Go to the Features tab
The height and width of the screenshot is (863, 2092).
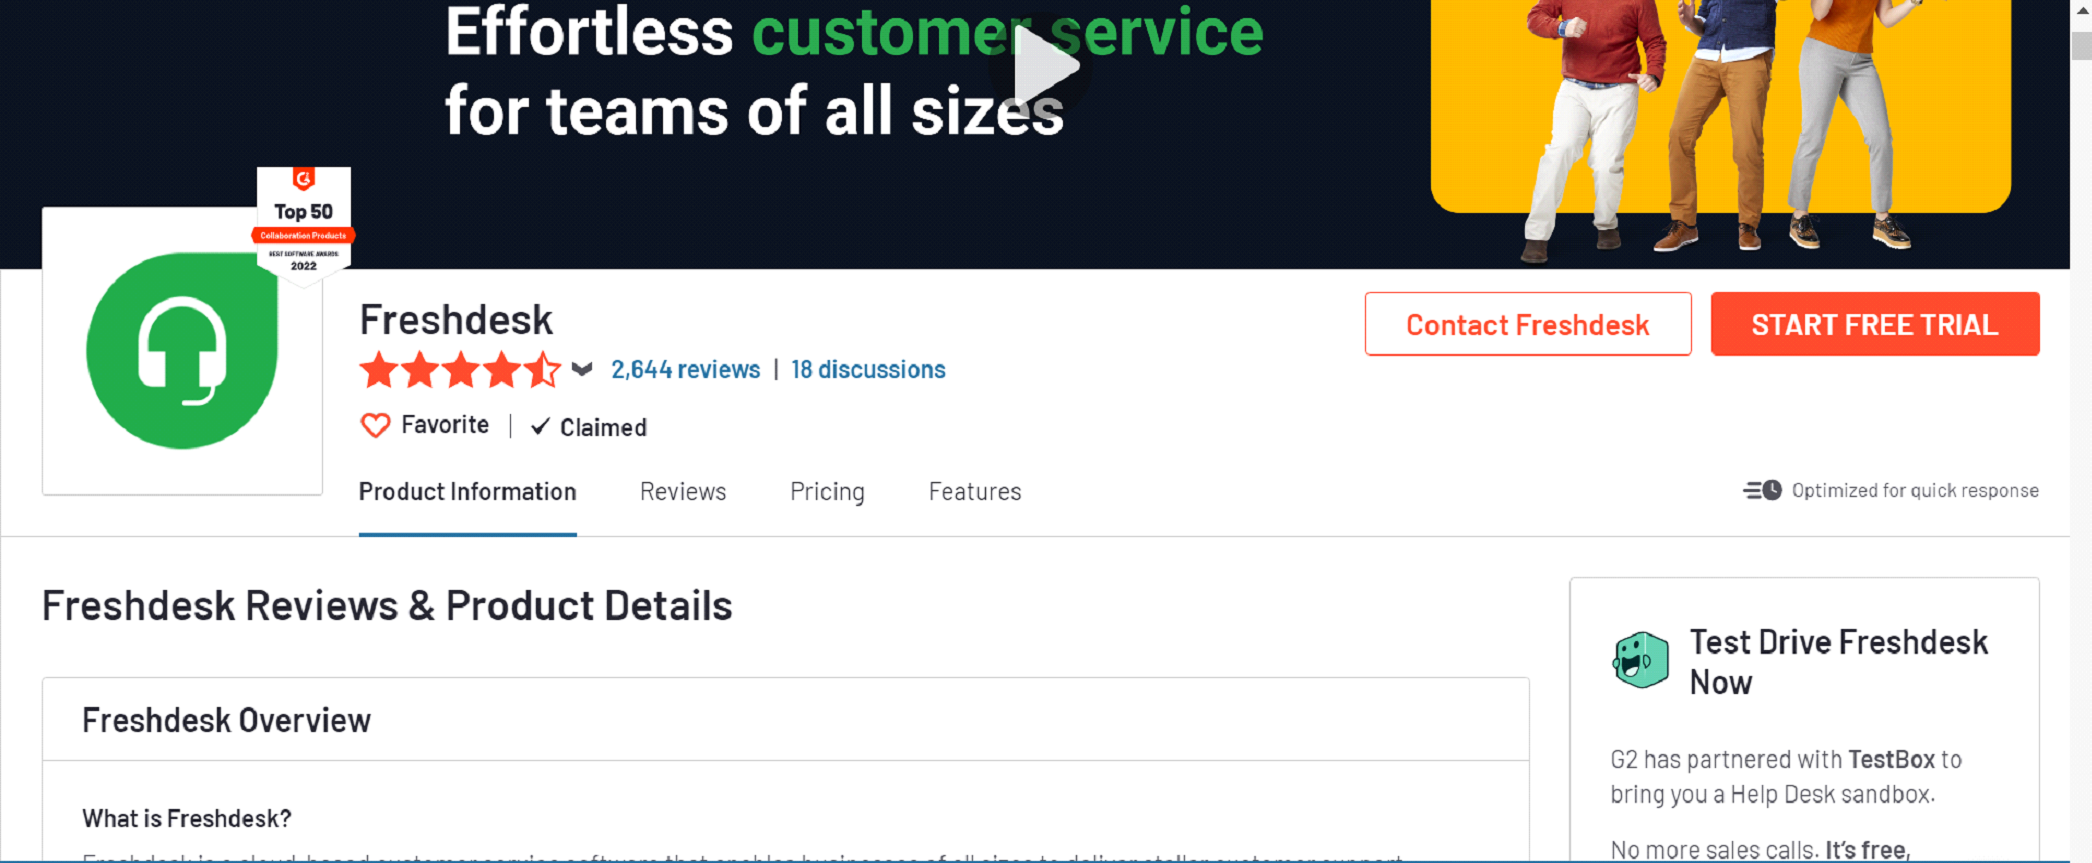tap(975, 492)
